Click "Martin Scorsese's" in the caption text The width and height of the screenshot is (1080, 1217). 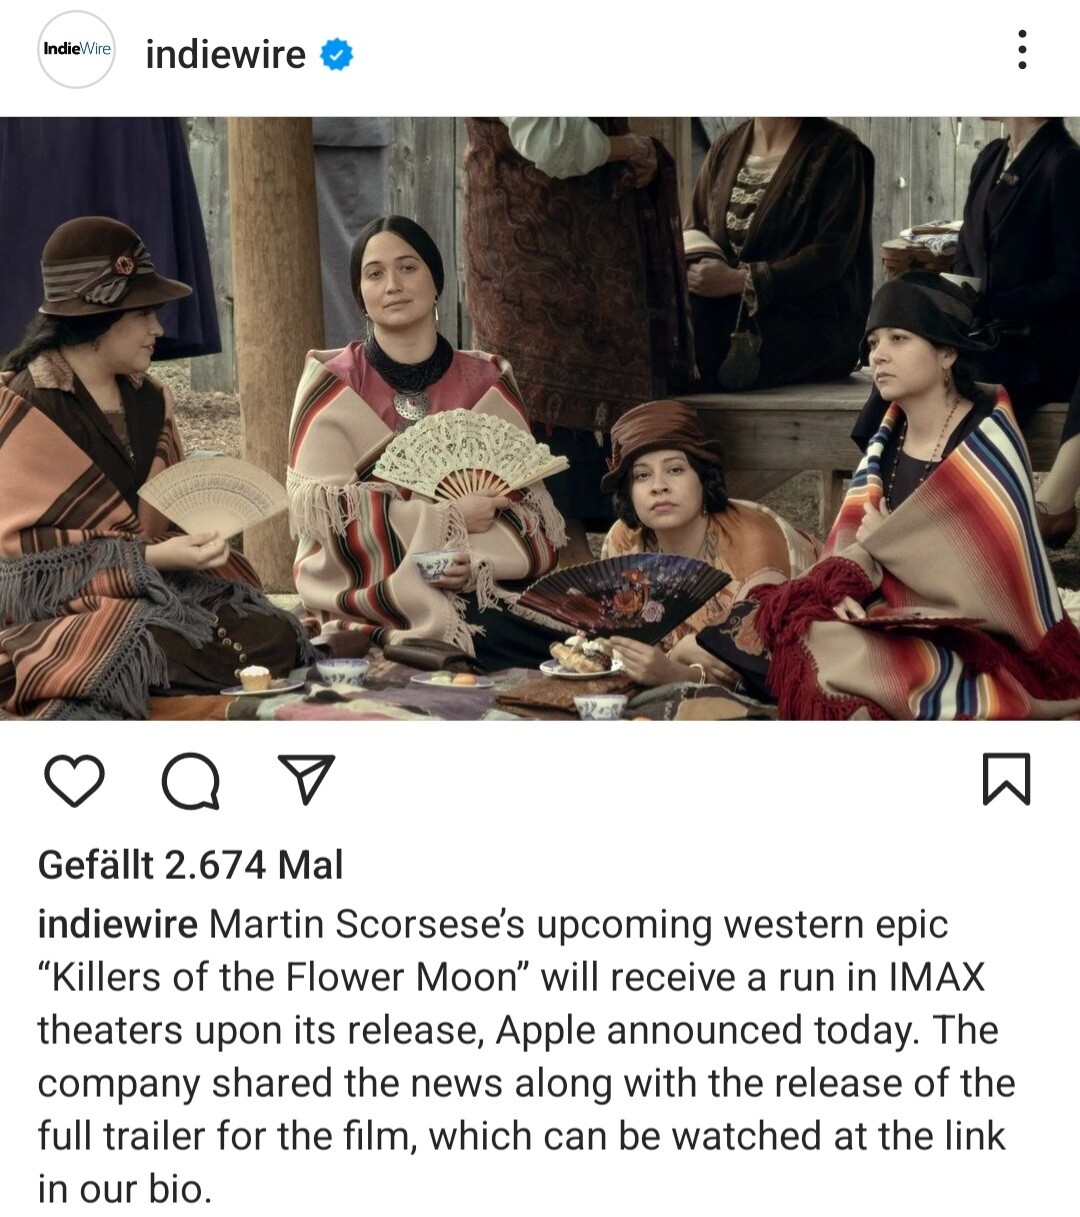(x=367, y=924)
